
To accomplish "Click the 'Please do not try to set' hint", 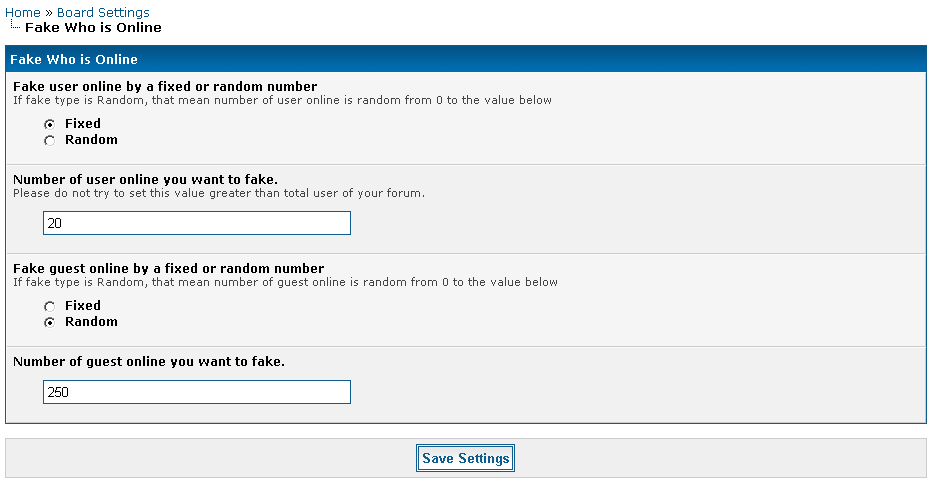I will 219,193.
